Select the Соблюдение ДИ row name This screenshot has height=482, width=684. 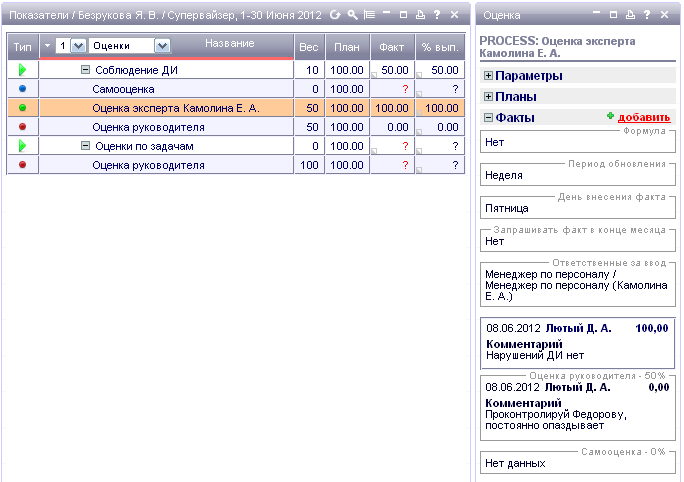pyautogui.click(x=136, y=70)
